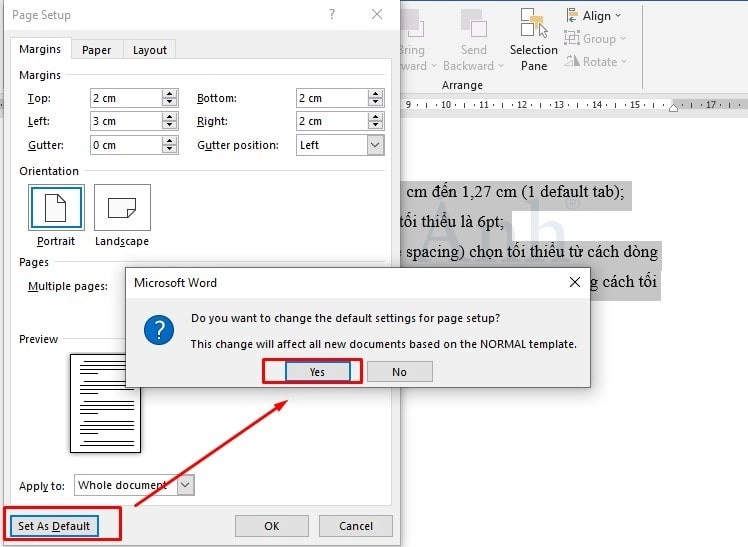Click the Gutter value field
The width and height of the screenshot is (748, 547).
(126, 145)
